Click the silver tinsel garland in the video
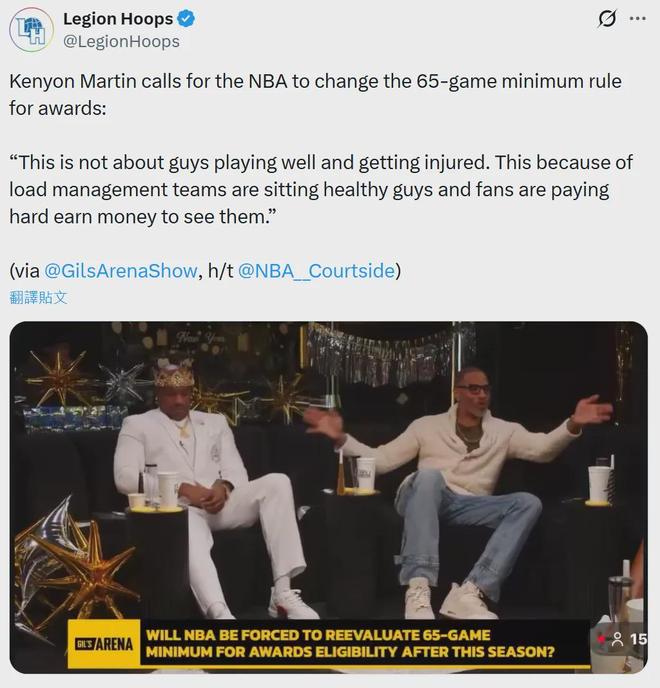Image resolution: width=660 pixels, height=688 pixels. 386,356
